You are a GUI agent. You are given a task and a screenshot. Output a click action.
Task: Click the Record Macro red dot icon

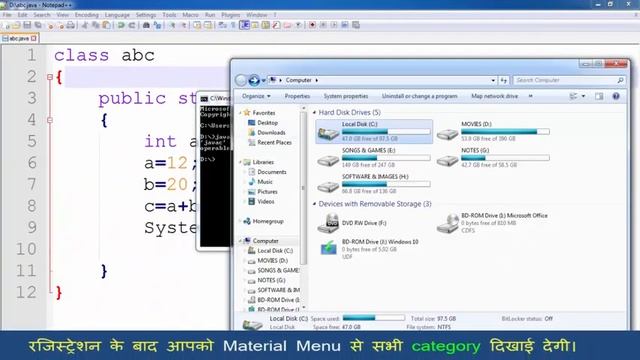[312, 25]
